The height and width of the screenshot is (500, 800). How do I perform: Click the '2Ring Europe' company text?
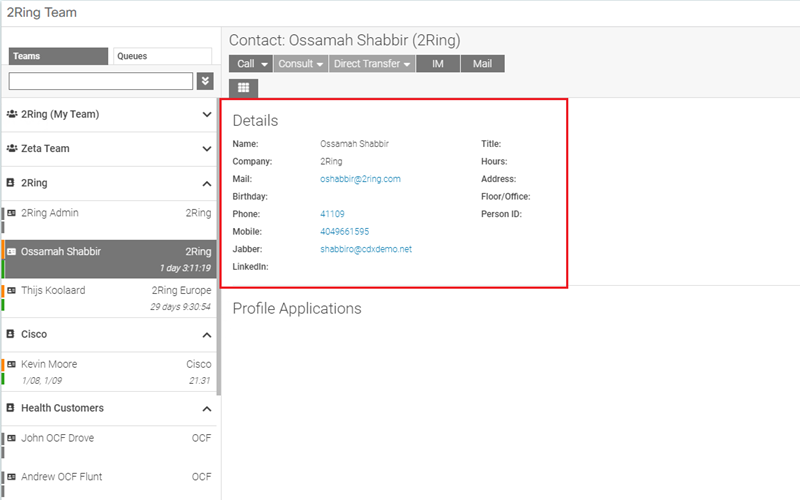tap(181, 290)
